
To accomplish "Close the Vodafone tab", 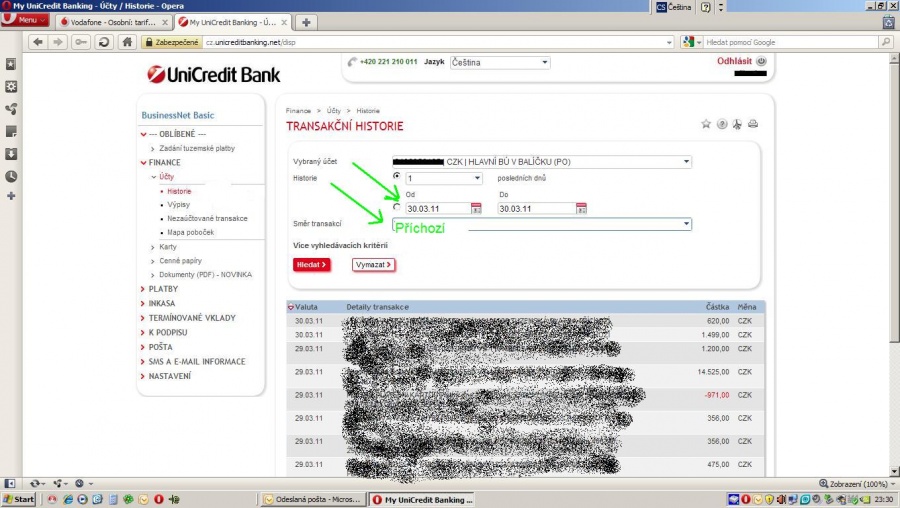I will pyautogui.click(x=165, y=22).
